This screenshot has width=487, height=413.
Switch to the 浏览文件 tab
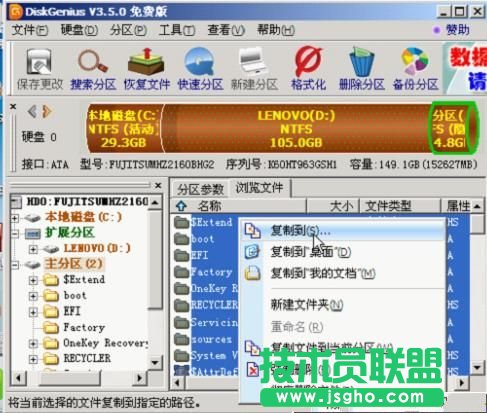pos(259,188)
